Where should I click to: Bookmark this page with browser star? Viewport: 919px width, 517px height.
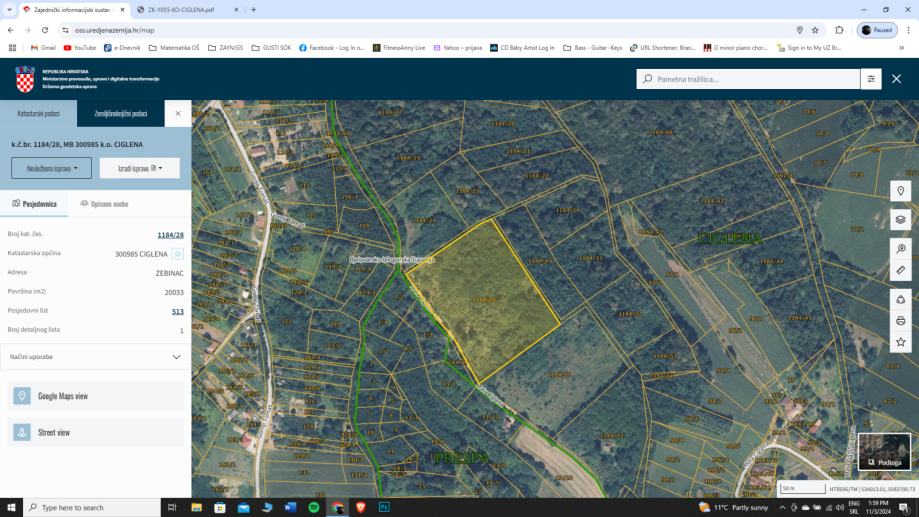click(815, 30)
